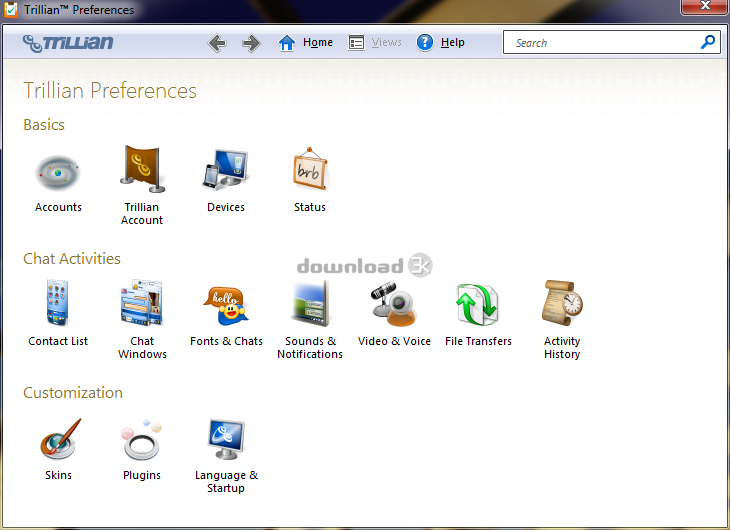Click the blue house Home icon

tap(287, 43)
